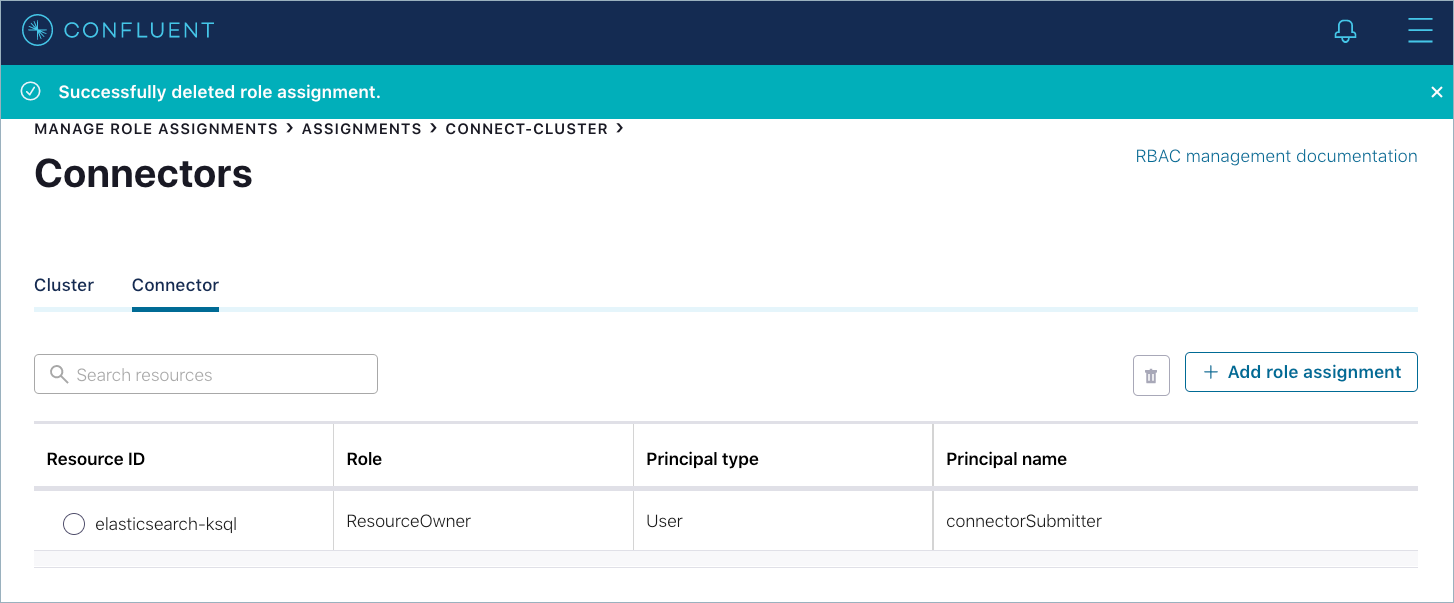
Task: Click the Confluent logo icon
Action: pos(38,31)
